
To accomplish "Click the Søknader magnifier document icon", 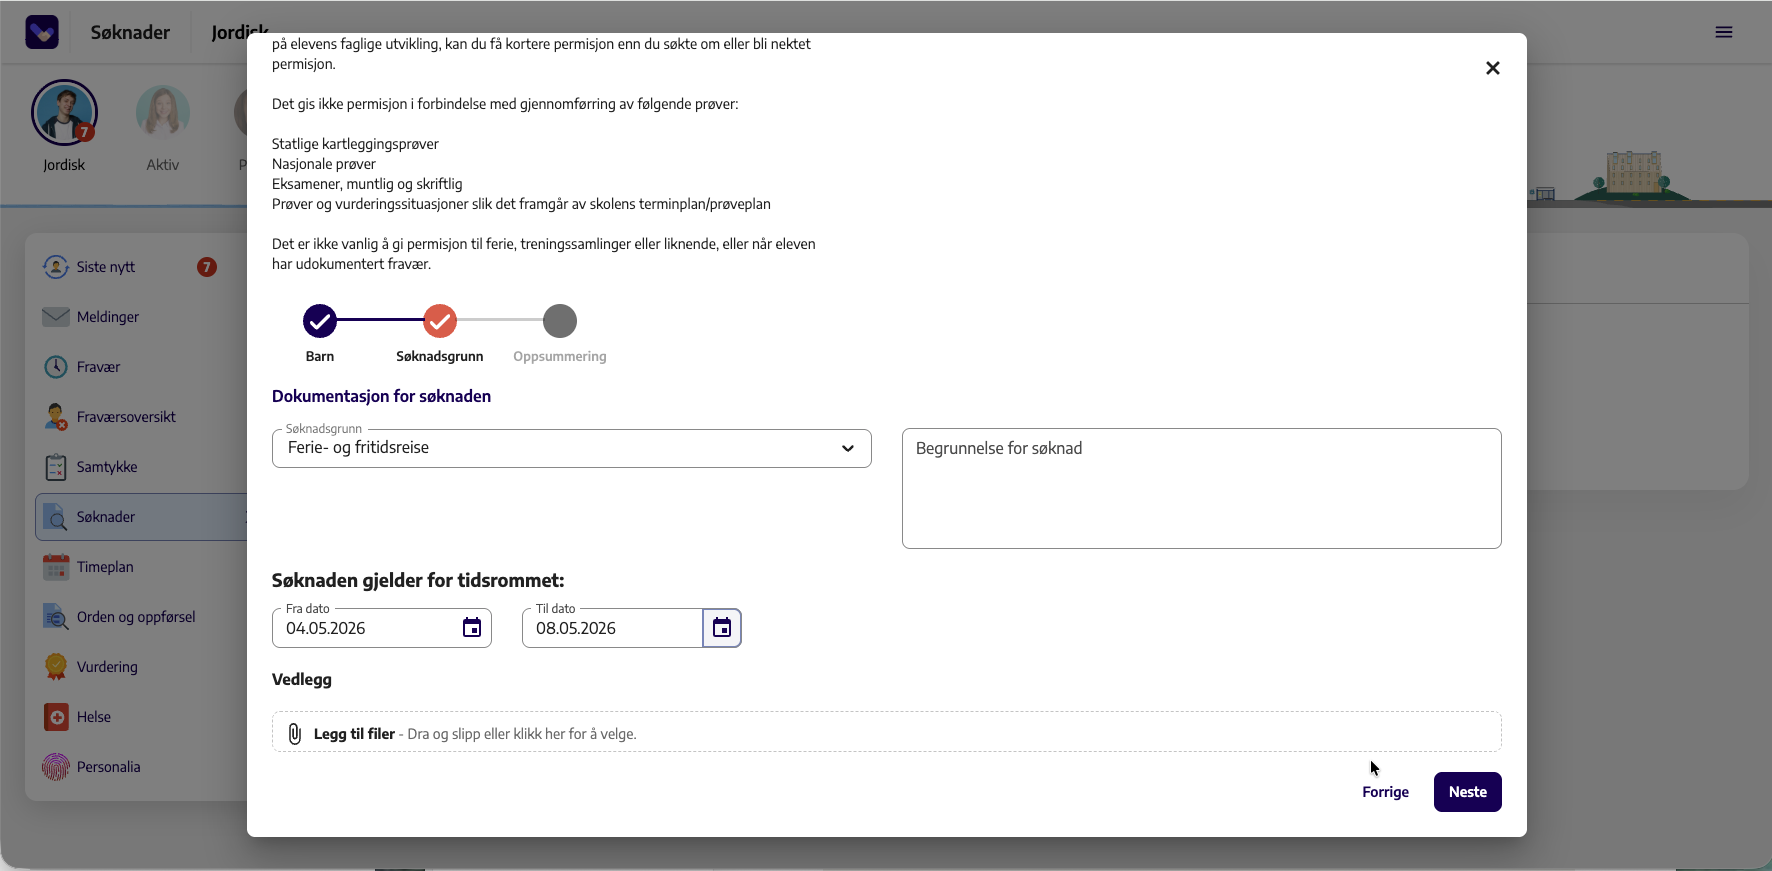I will click(x=56, y=517).
